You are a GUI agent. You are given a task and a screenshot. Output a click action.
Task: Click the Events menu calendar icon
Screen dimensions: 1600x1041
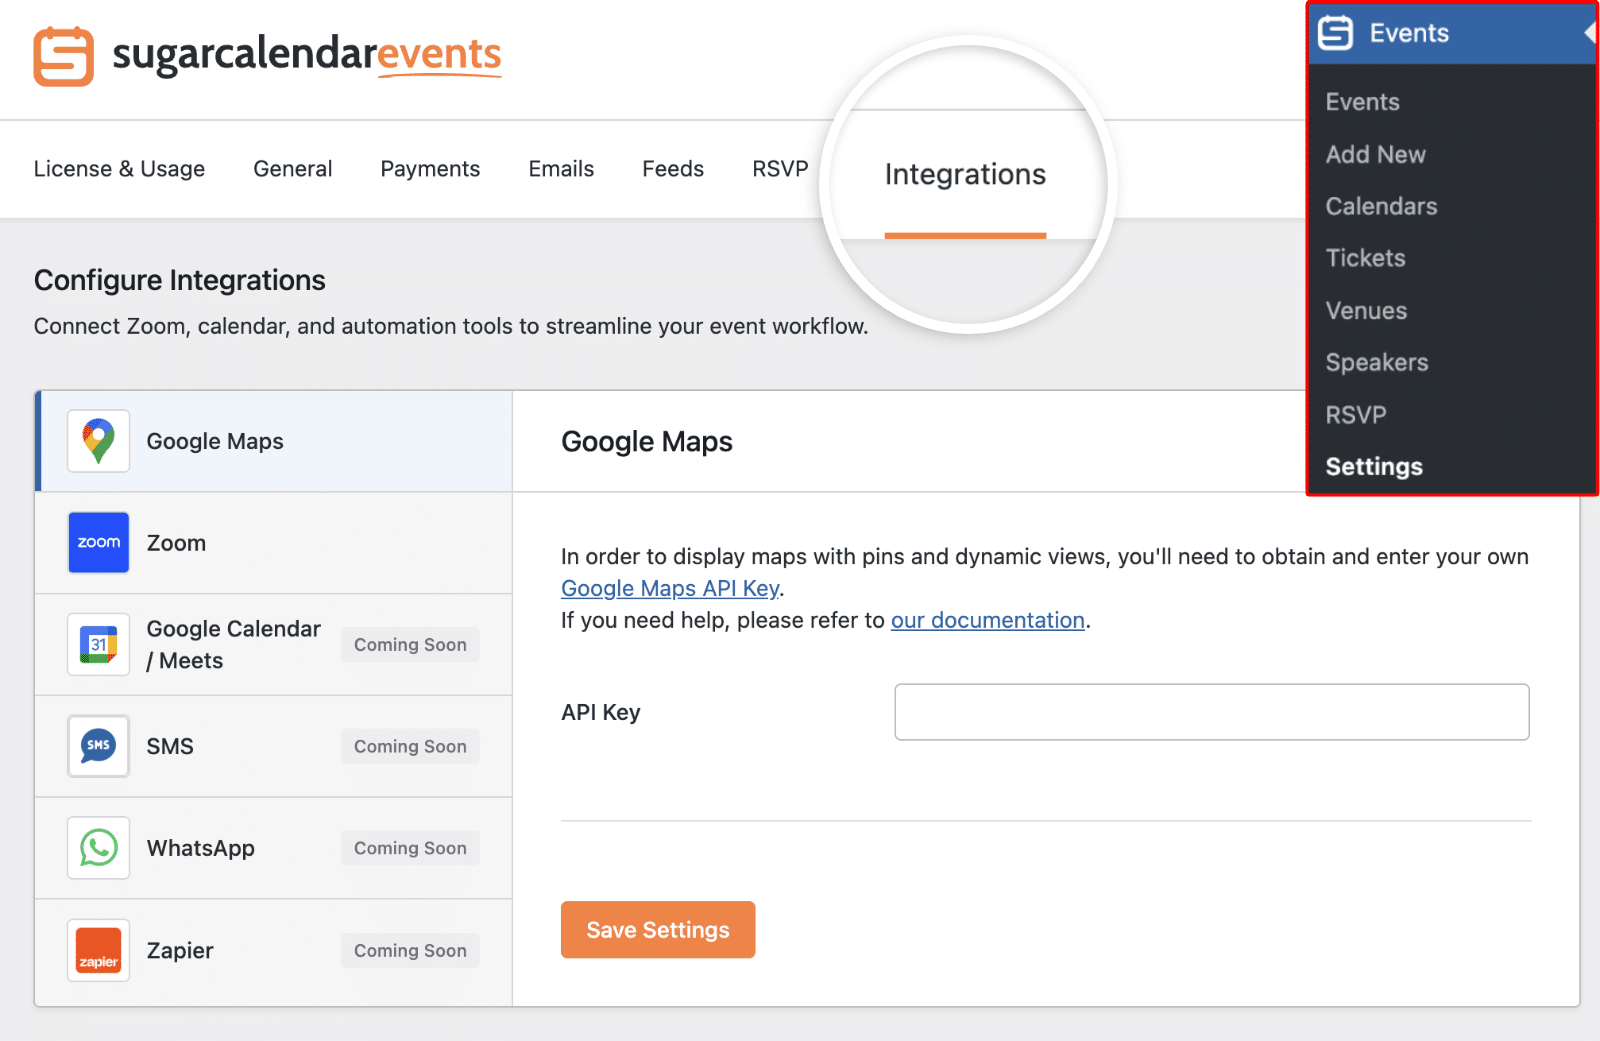[x=1335, y=33]
